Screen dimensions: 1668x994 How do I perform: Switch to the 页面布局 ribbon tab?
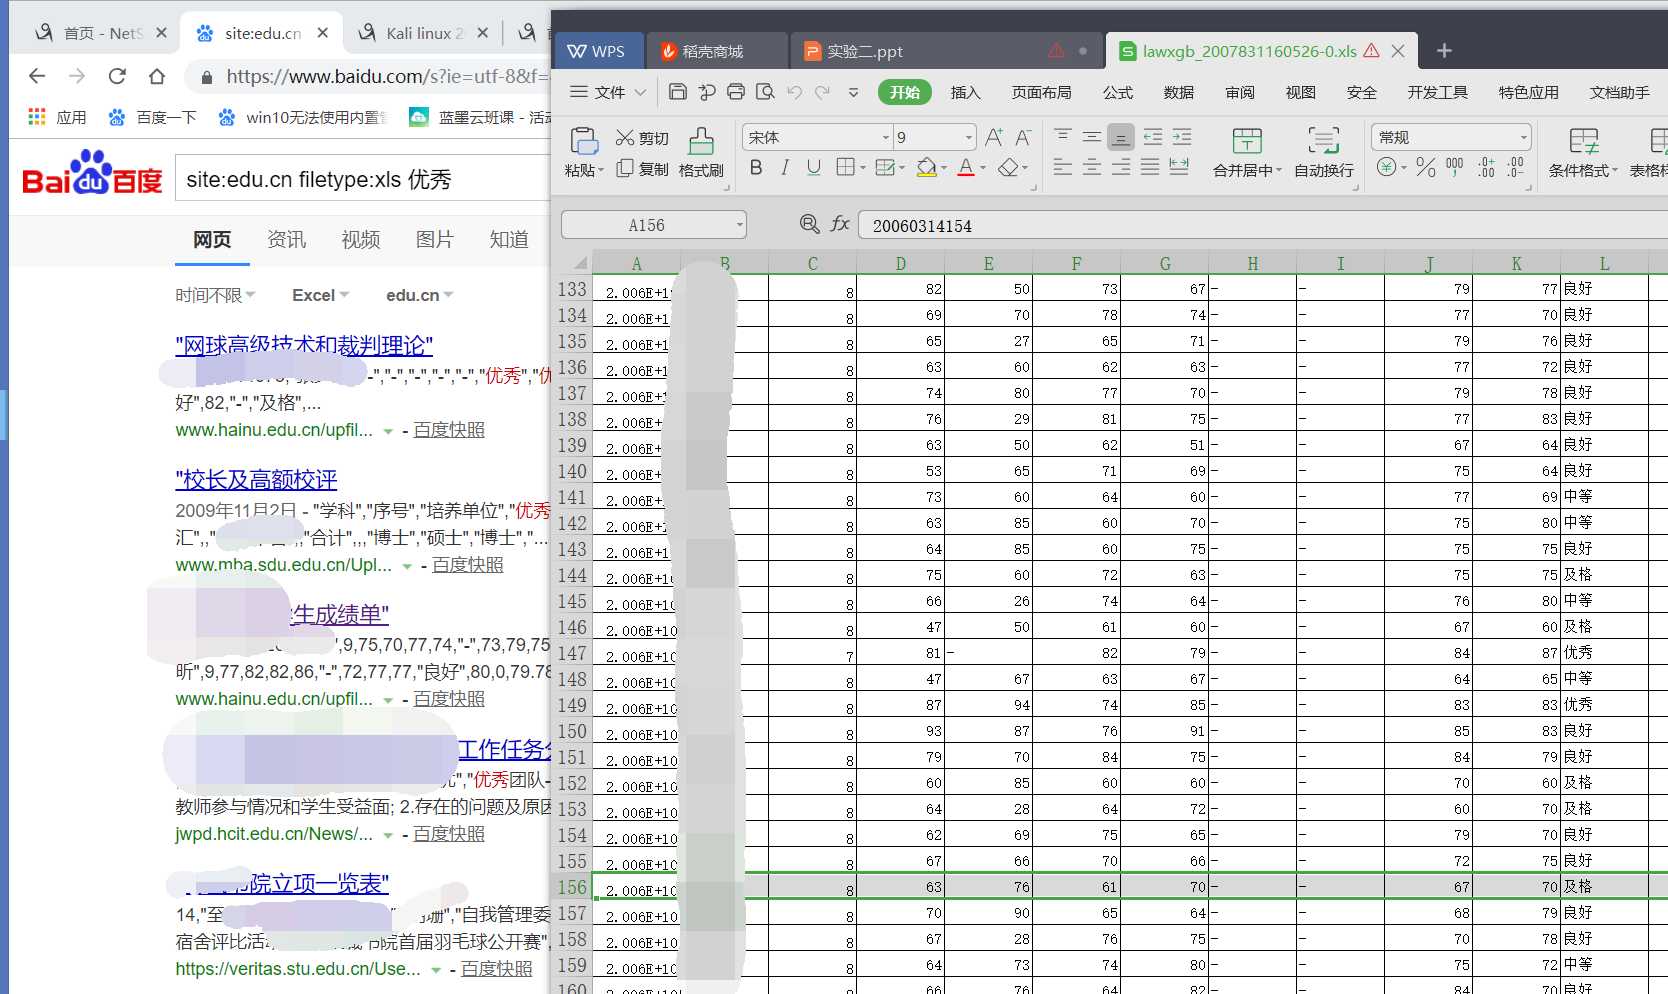1041,92
